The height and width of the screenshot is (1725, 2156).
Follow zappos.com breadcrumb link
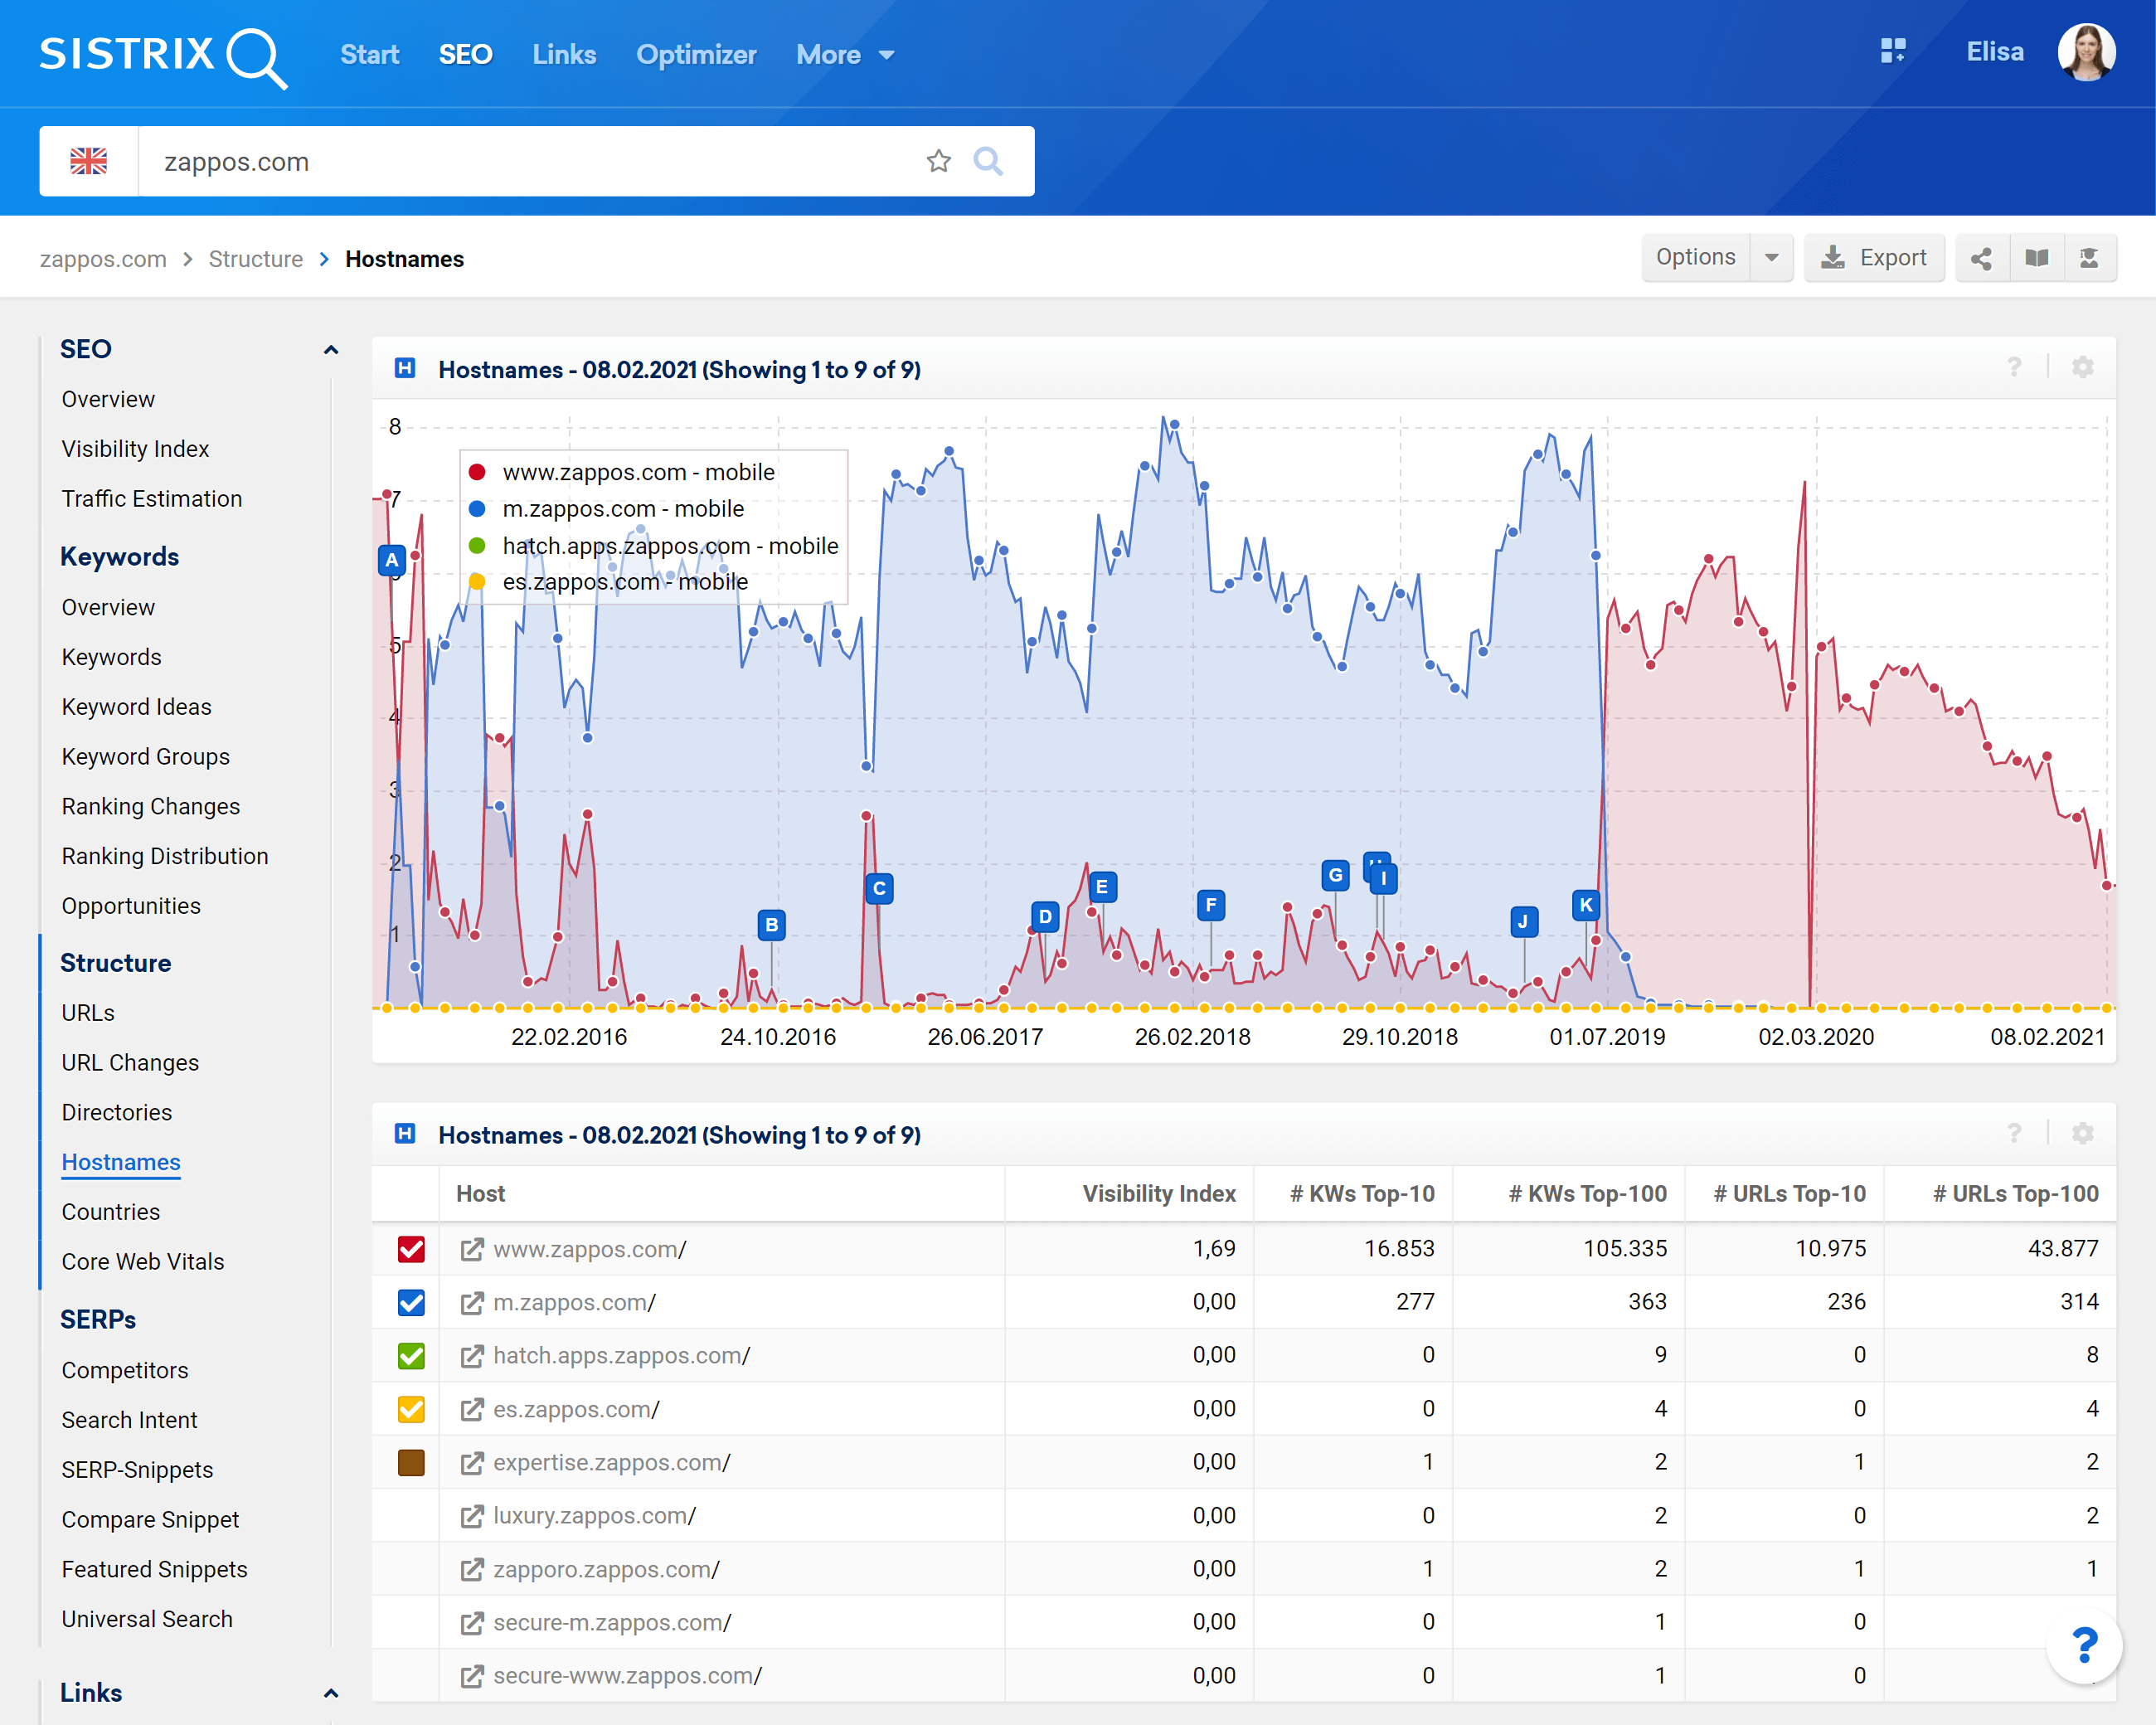pyautogui.click(x=103, y=259)
